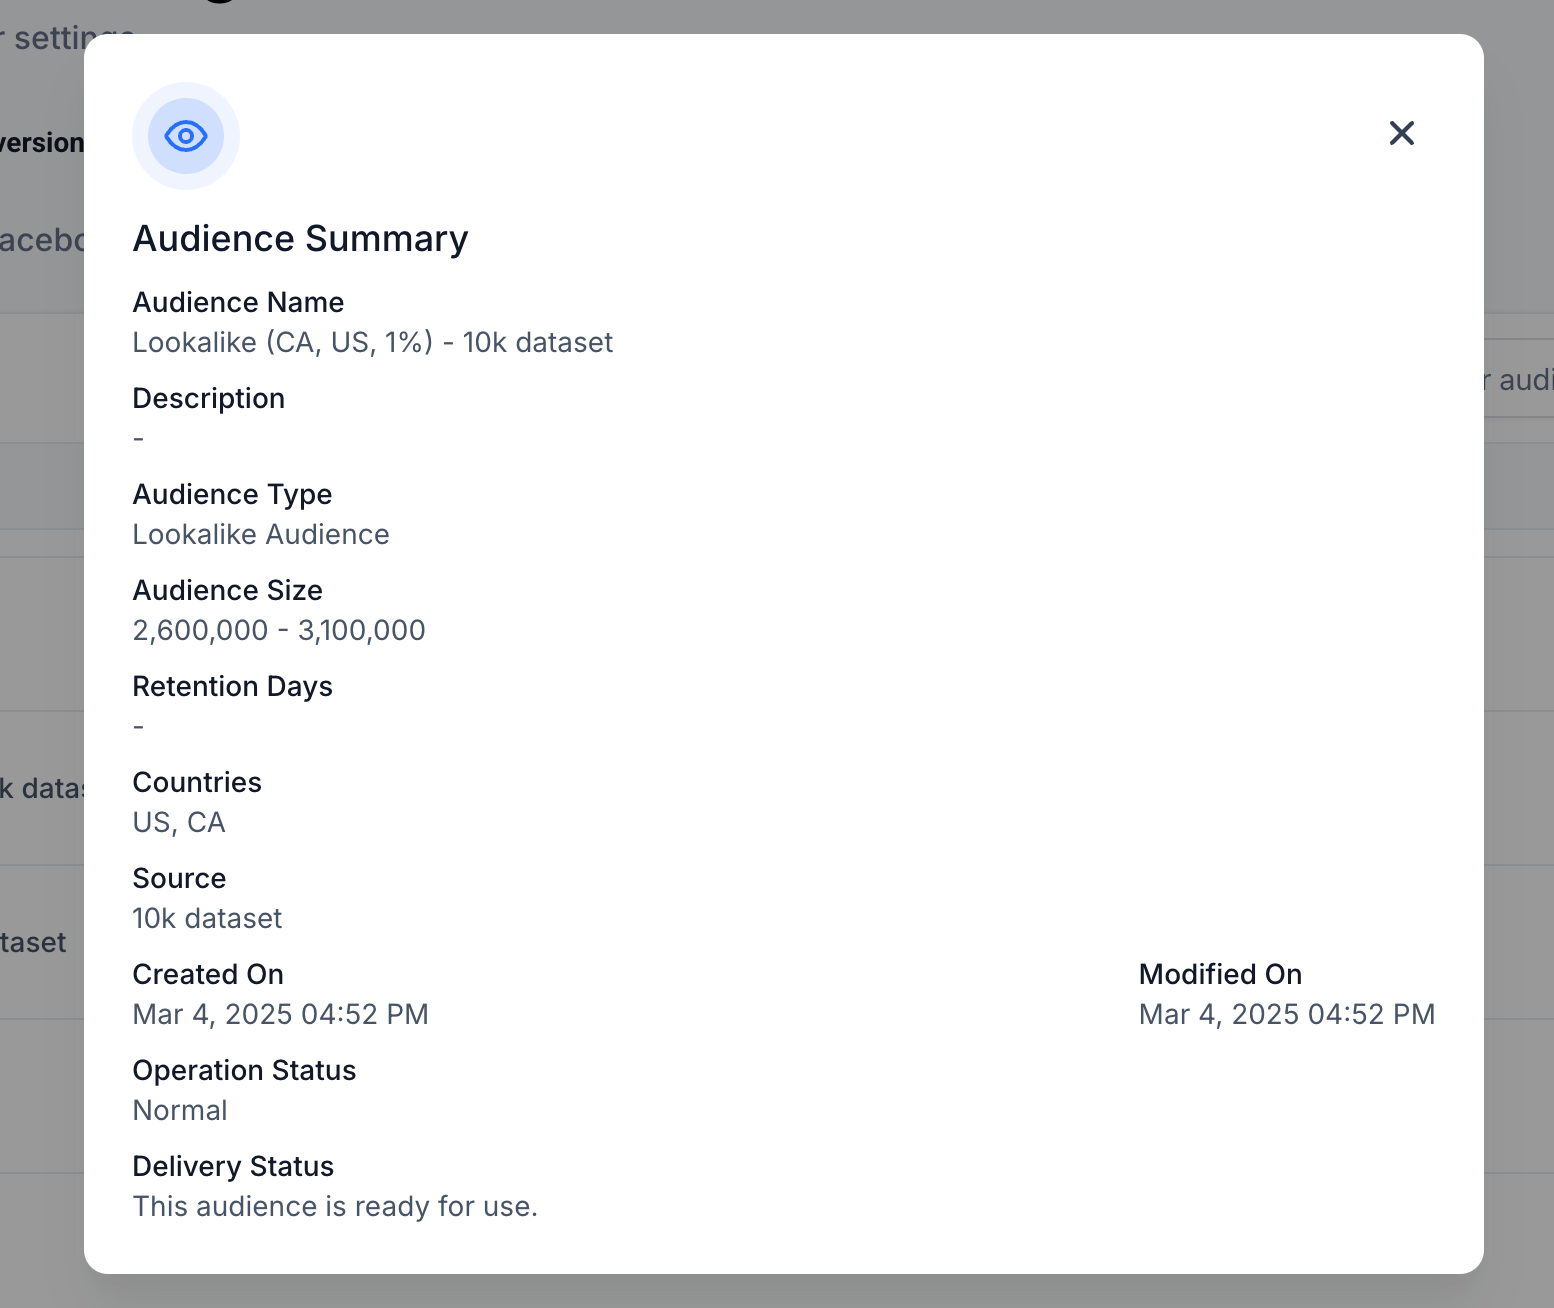This screenshot has height=1308, width=1554.
Task: Click the blue eye icon in the modal
Action: [186, 136]
